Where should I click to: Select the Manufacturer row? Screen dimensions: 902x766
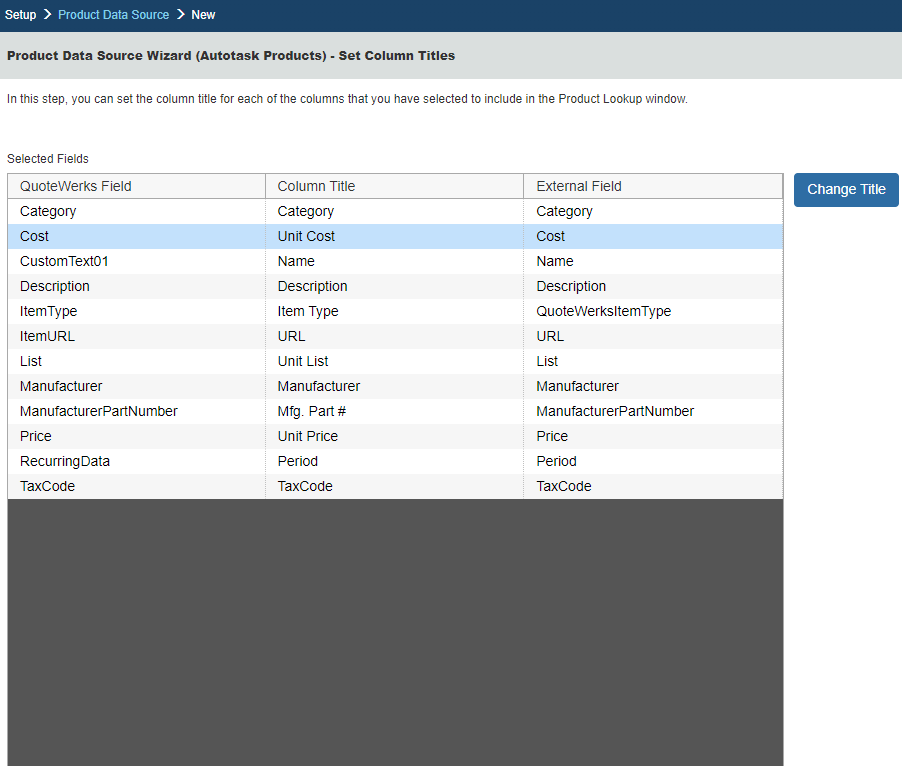61,387
